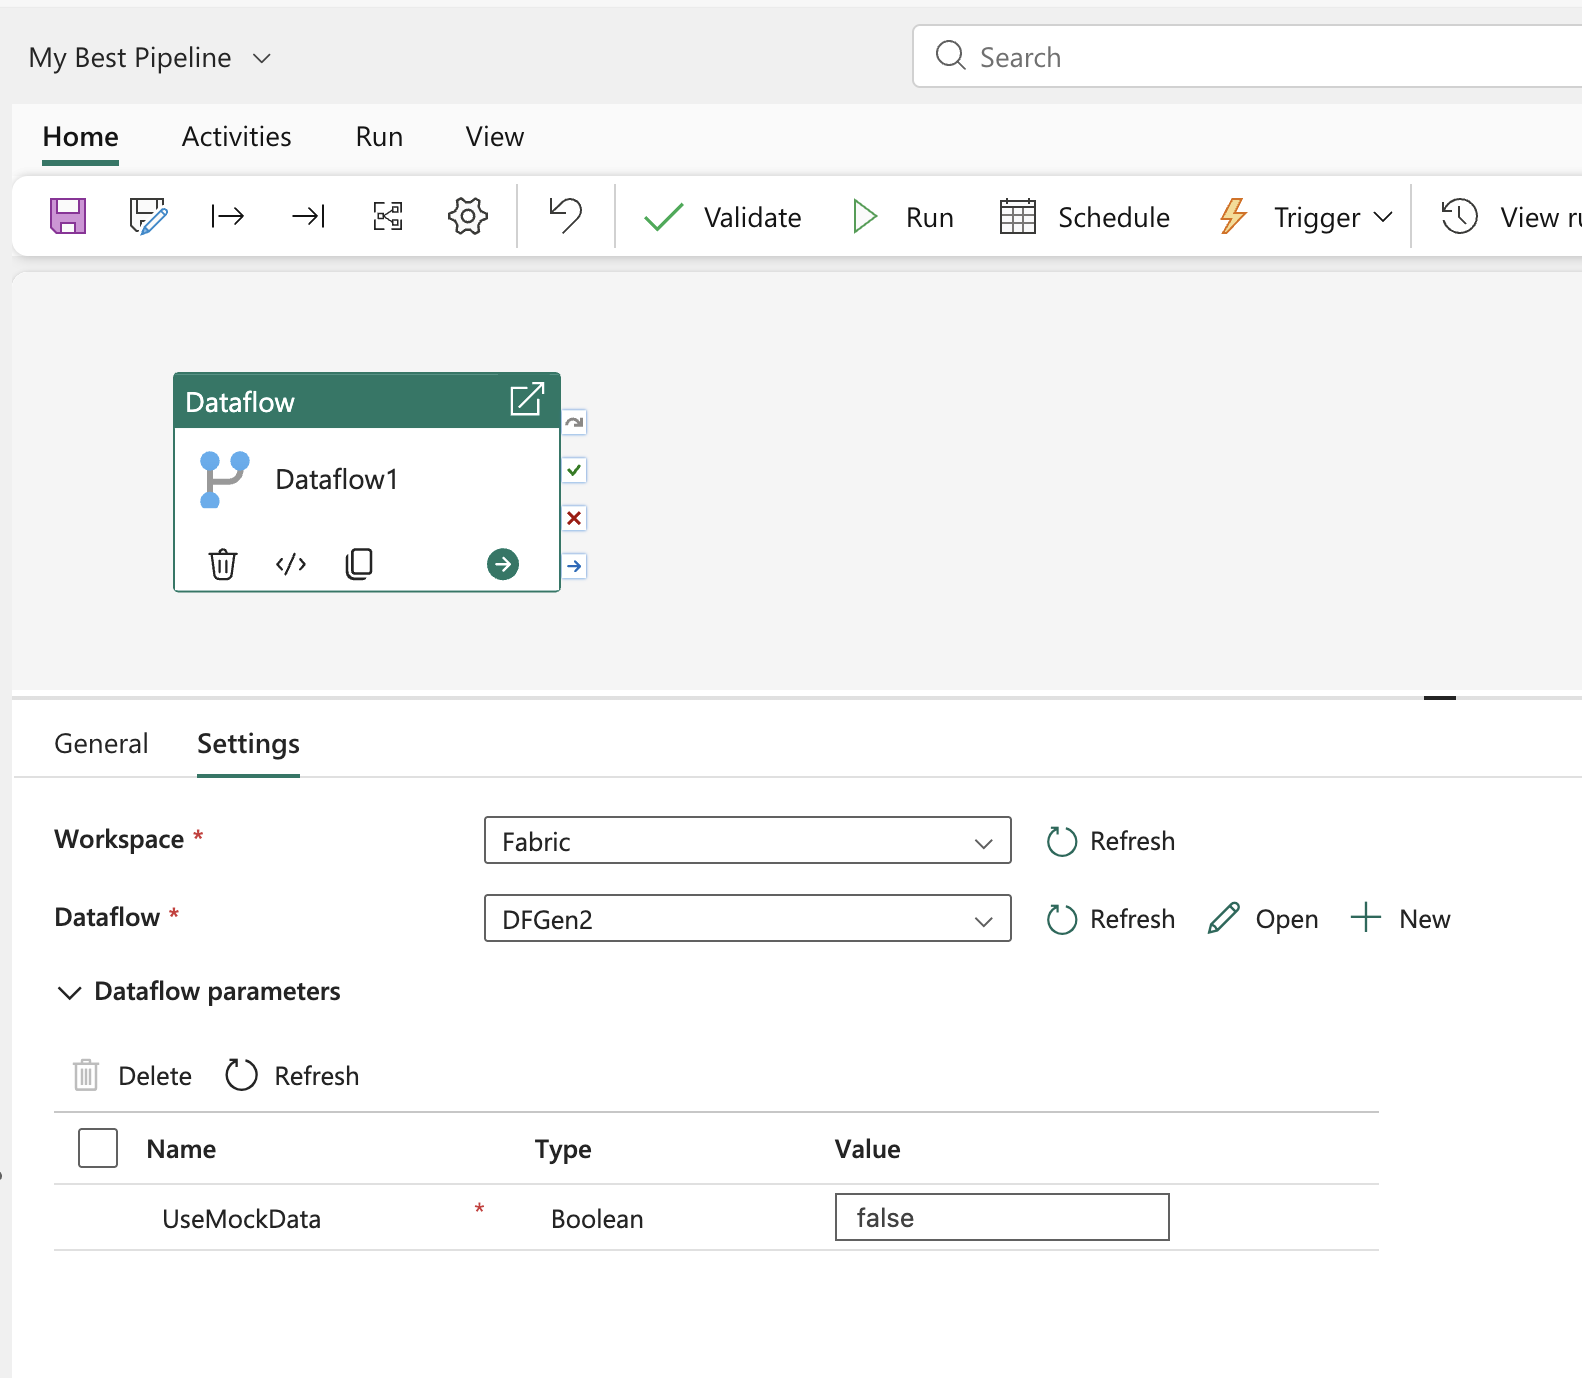Open the Schedule calendar option
Image resolution: width=1582 pixels, height=1378 pixels.
pyautogui.click(x=1085, y=217)
